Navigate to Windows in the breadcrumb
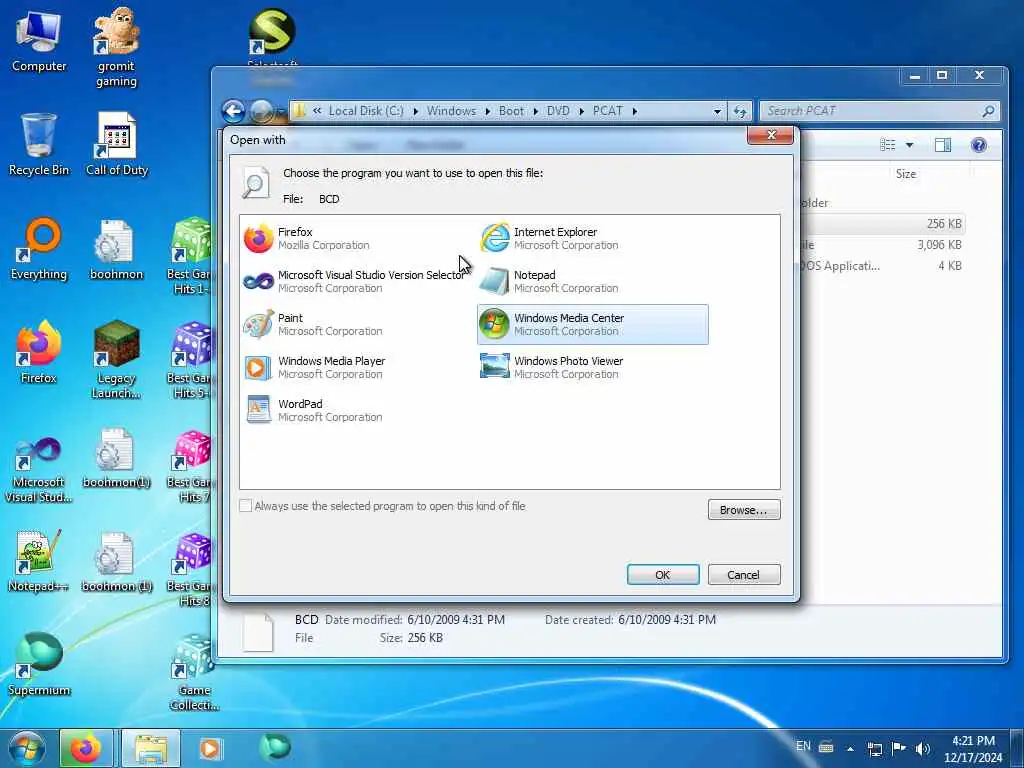 [x=451, y=111]
